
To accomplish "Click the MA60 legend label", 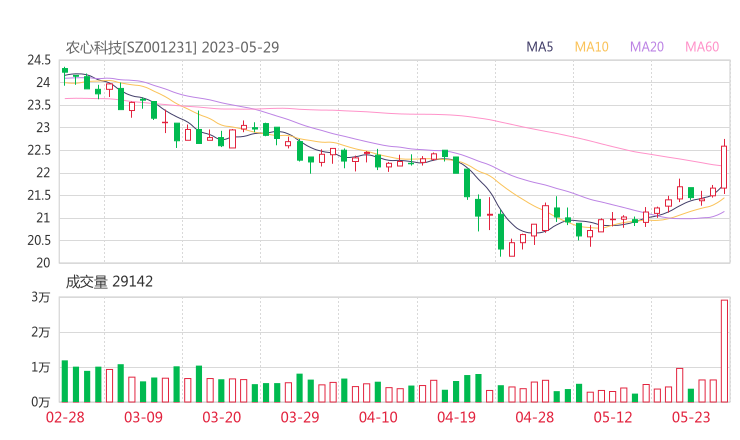I will click(702, 47).
